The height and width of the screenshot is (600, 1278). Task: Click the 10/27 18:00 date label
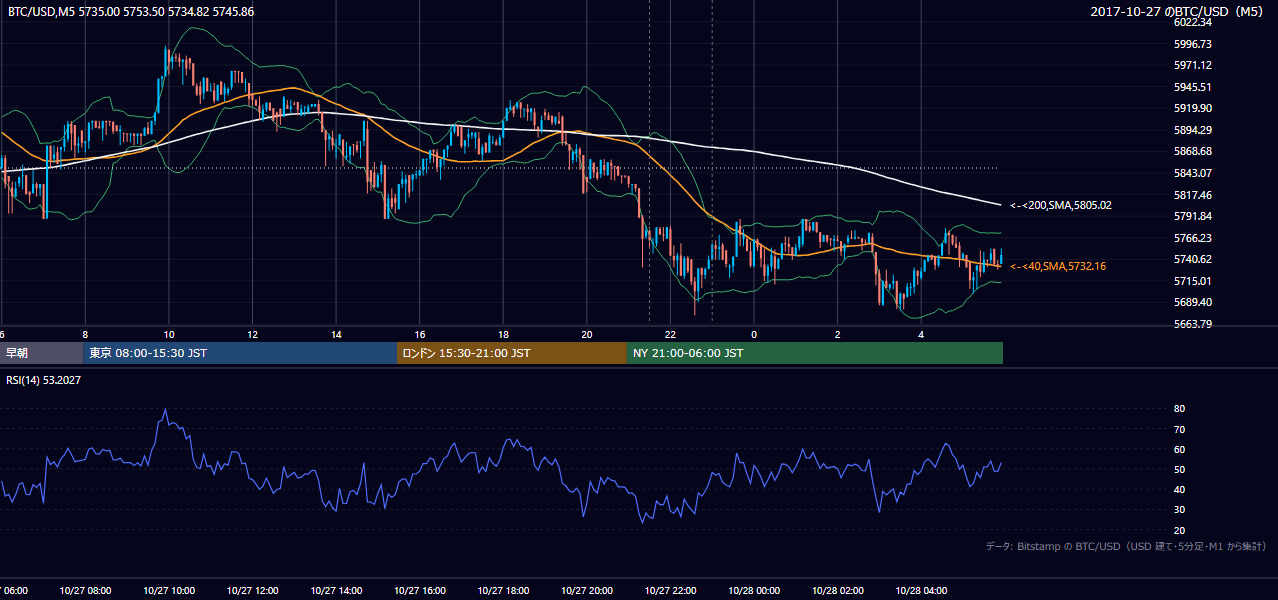(503, 590)
